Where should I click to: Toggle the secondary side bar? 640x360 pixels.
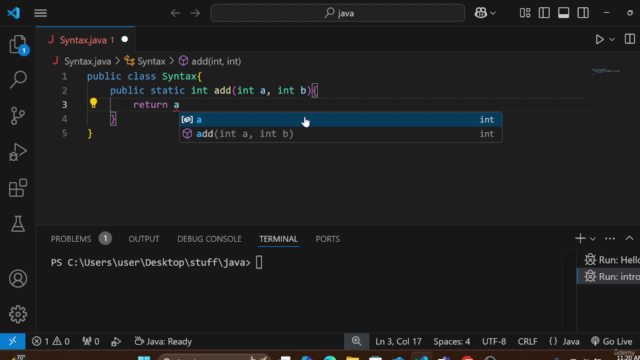(583, 13)
